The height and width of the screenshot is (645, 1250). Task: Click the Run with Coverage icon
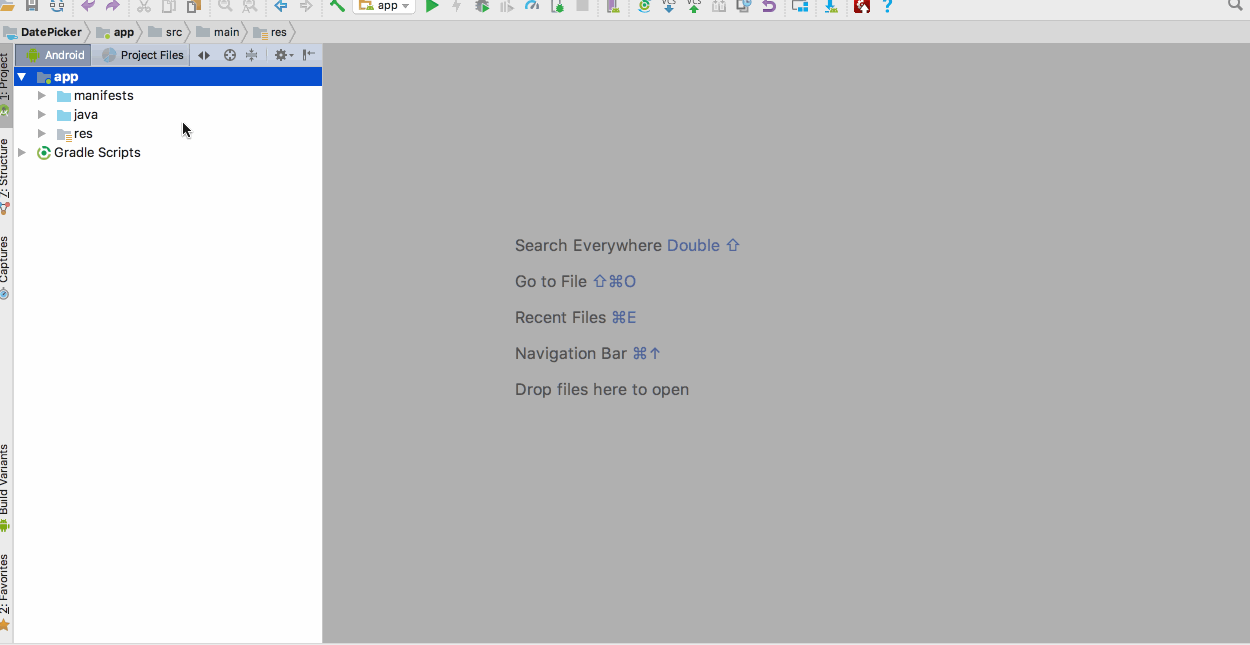pyautogui.click(x=507, y=6)
